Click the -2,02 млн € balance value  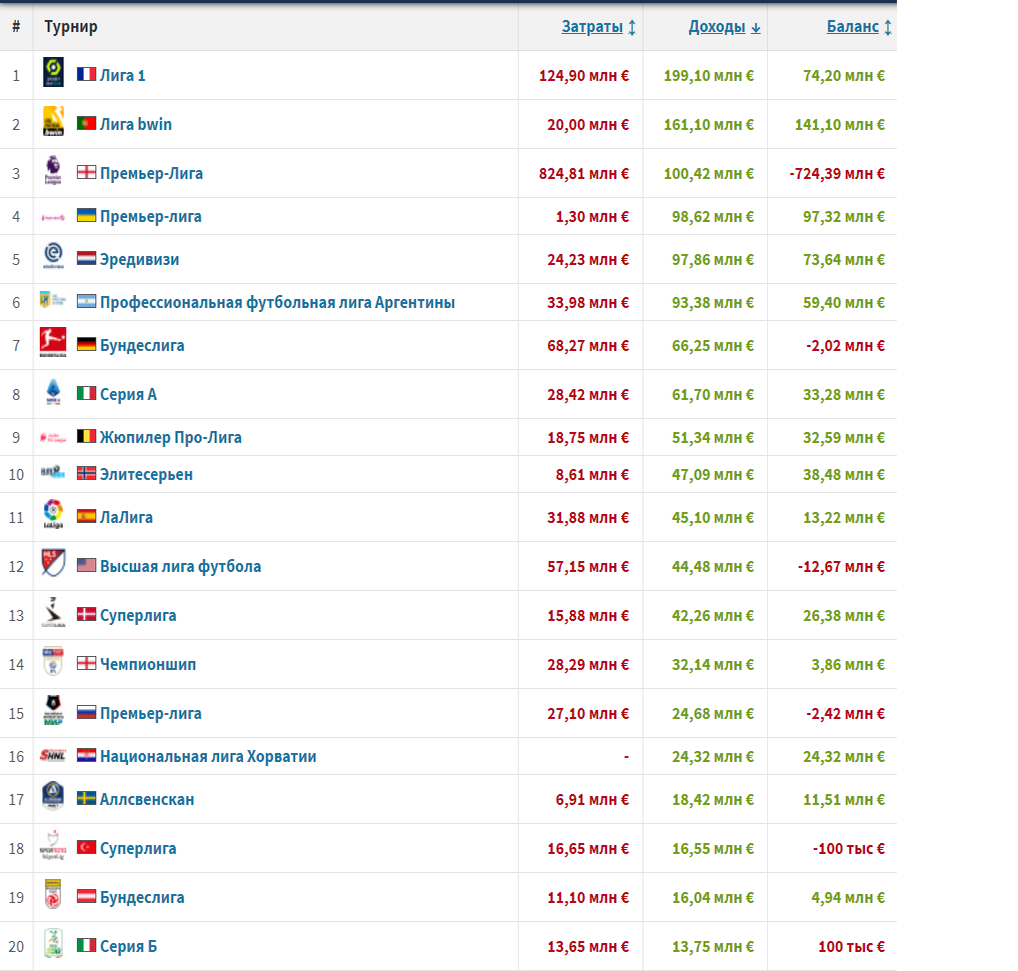(x=845, y=345)
